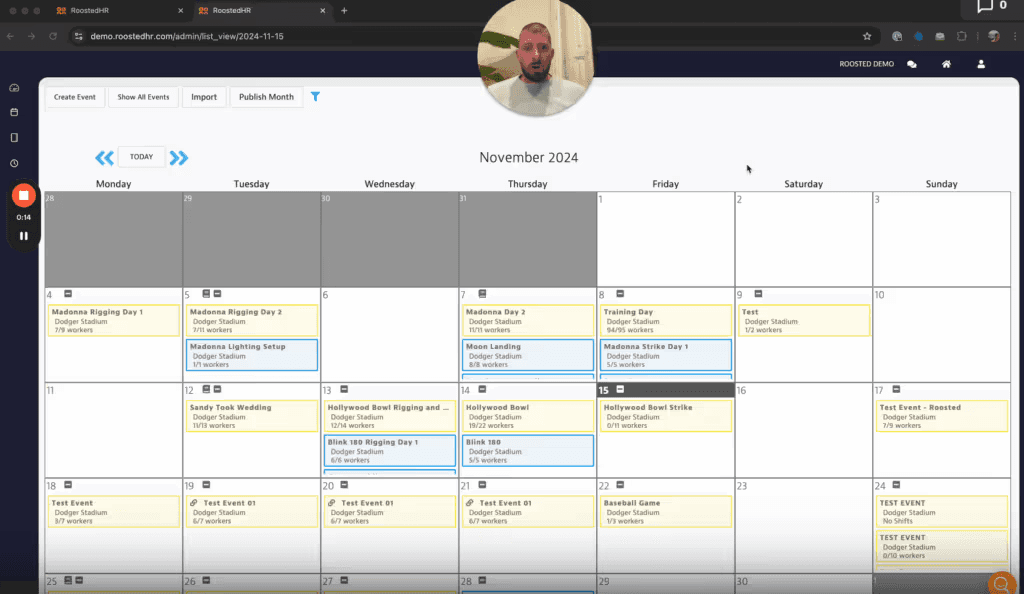
Task: Open Blink 180 Rigging Day 1 event
Action: click(390, 450)
